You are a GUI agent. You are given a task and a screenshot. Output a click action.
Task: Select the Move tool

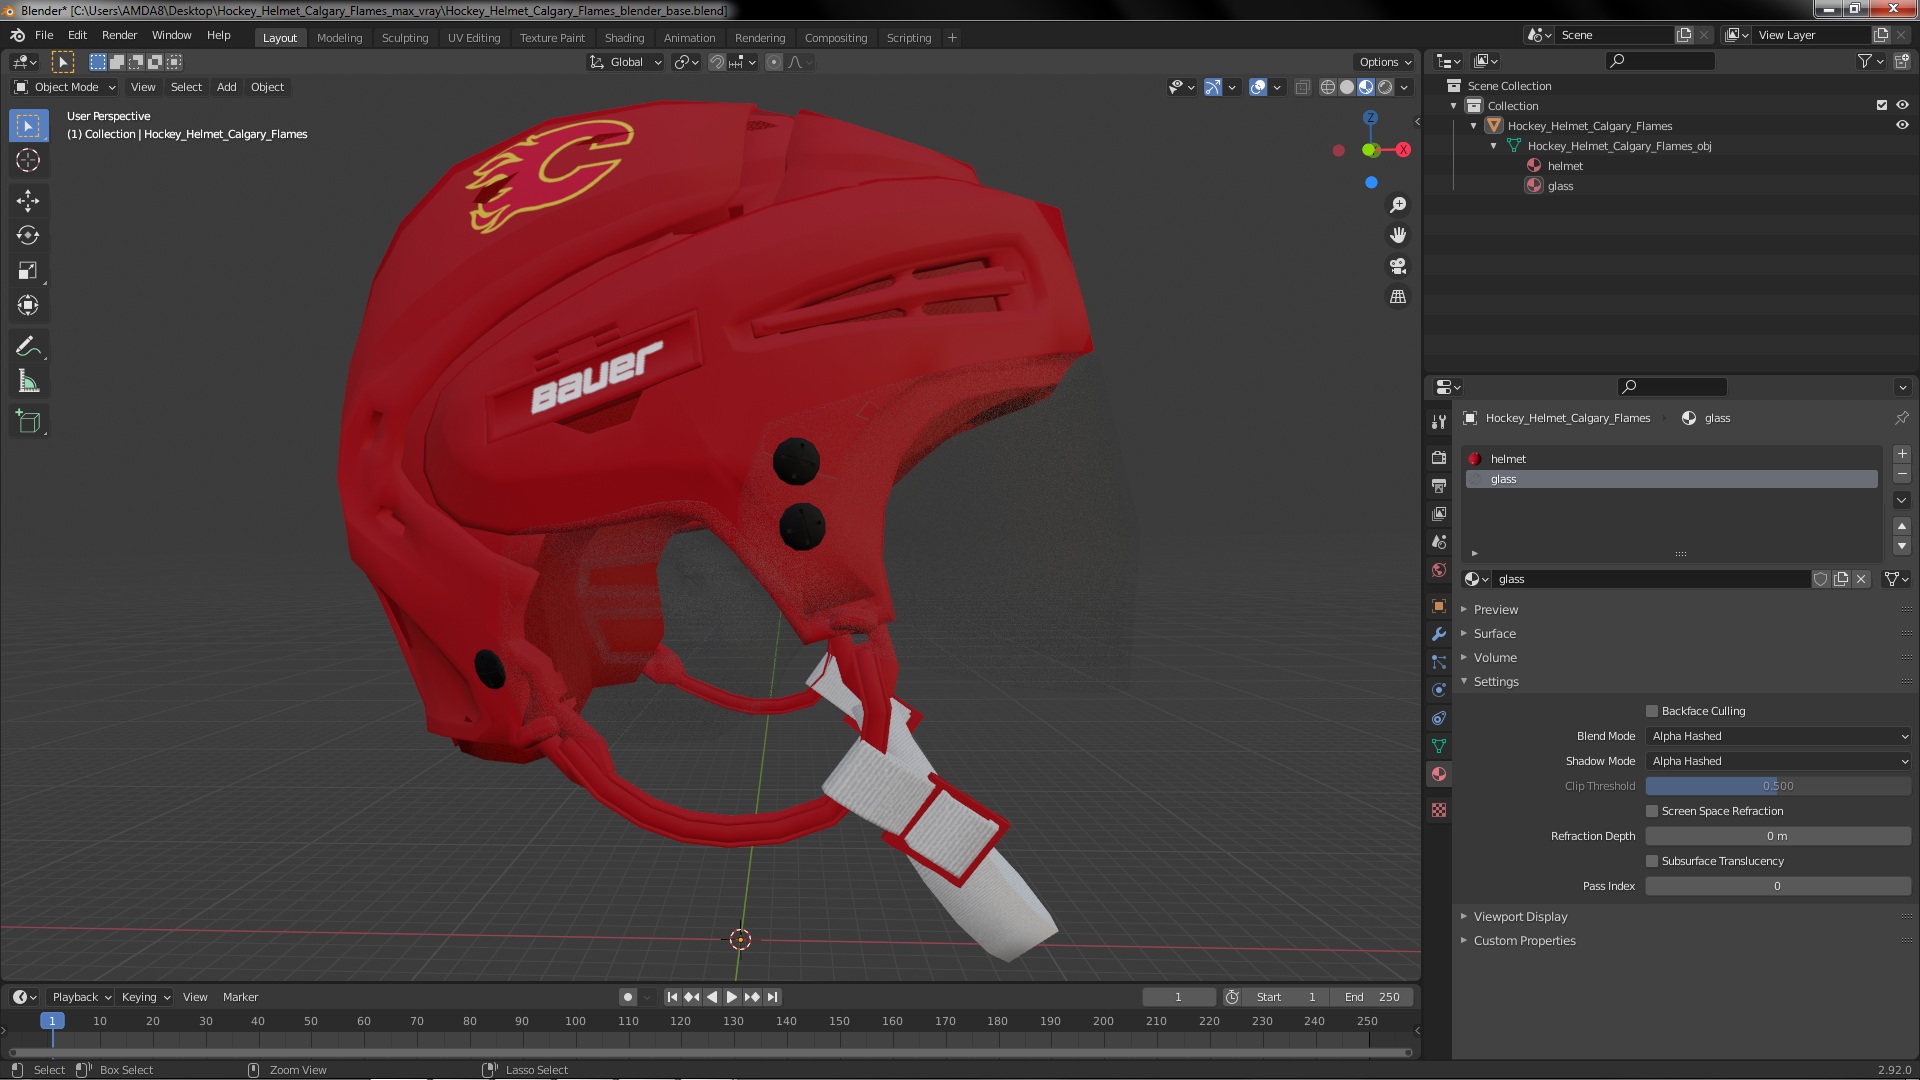pos(28,201)
